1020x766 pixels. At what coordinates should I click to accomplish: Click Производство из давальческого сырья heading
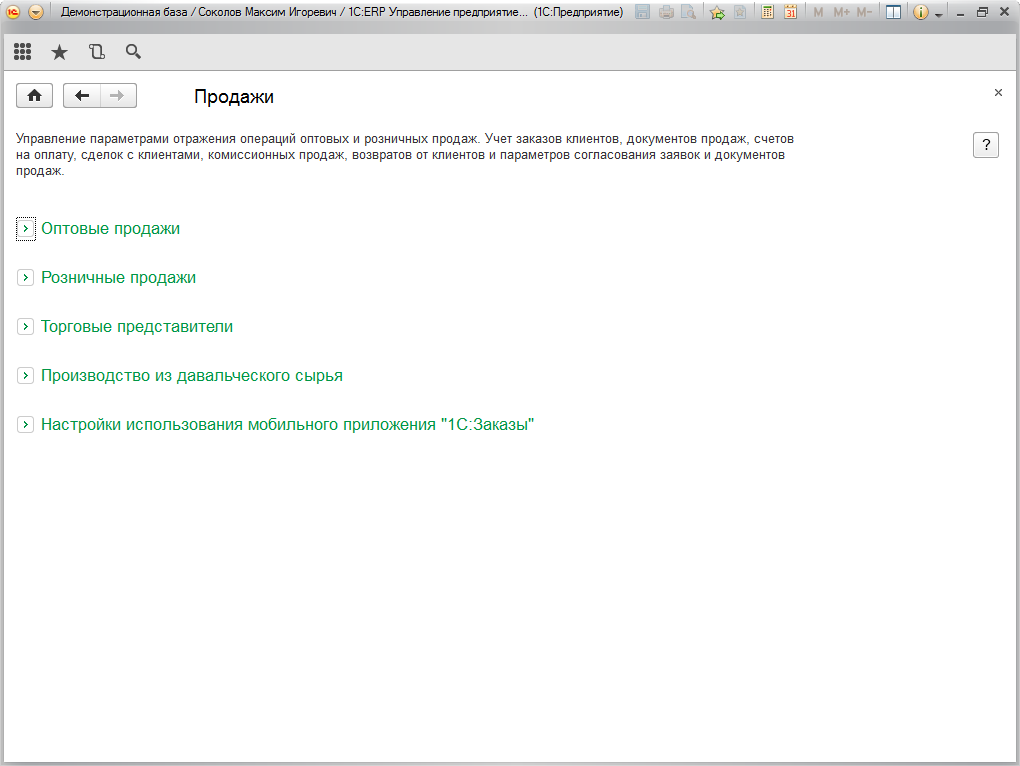click(192, 376)
